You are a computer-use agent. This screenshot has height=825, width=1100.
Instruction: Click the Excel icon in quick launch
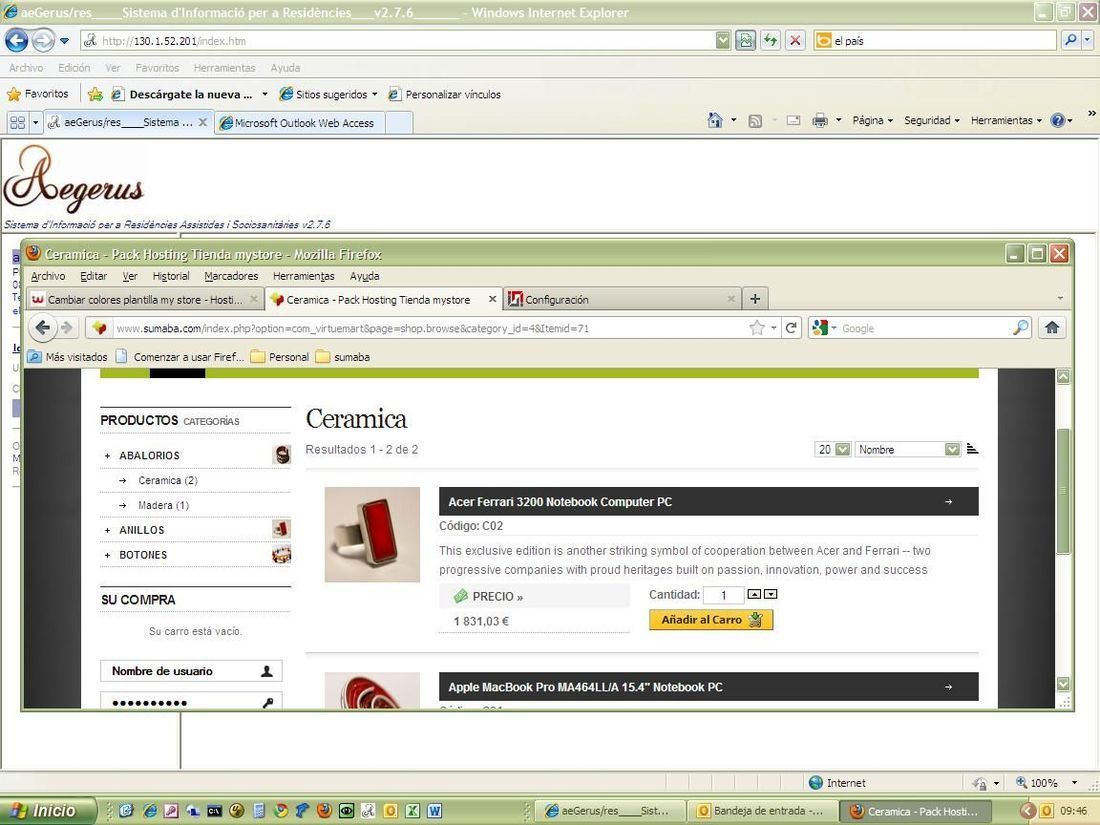(x=412, y=811)
